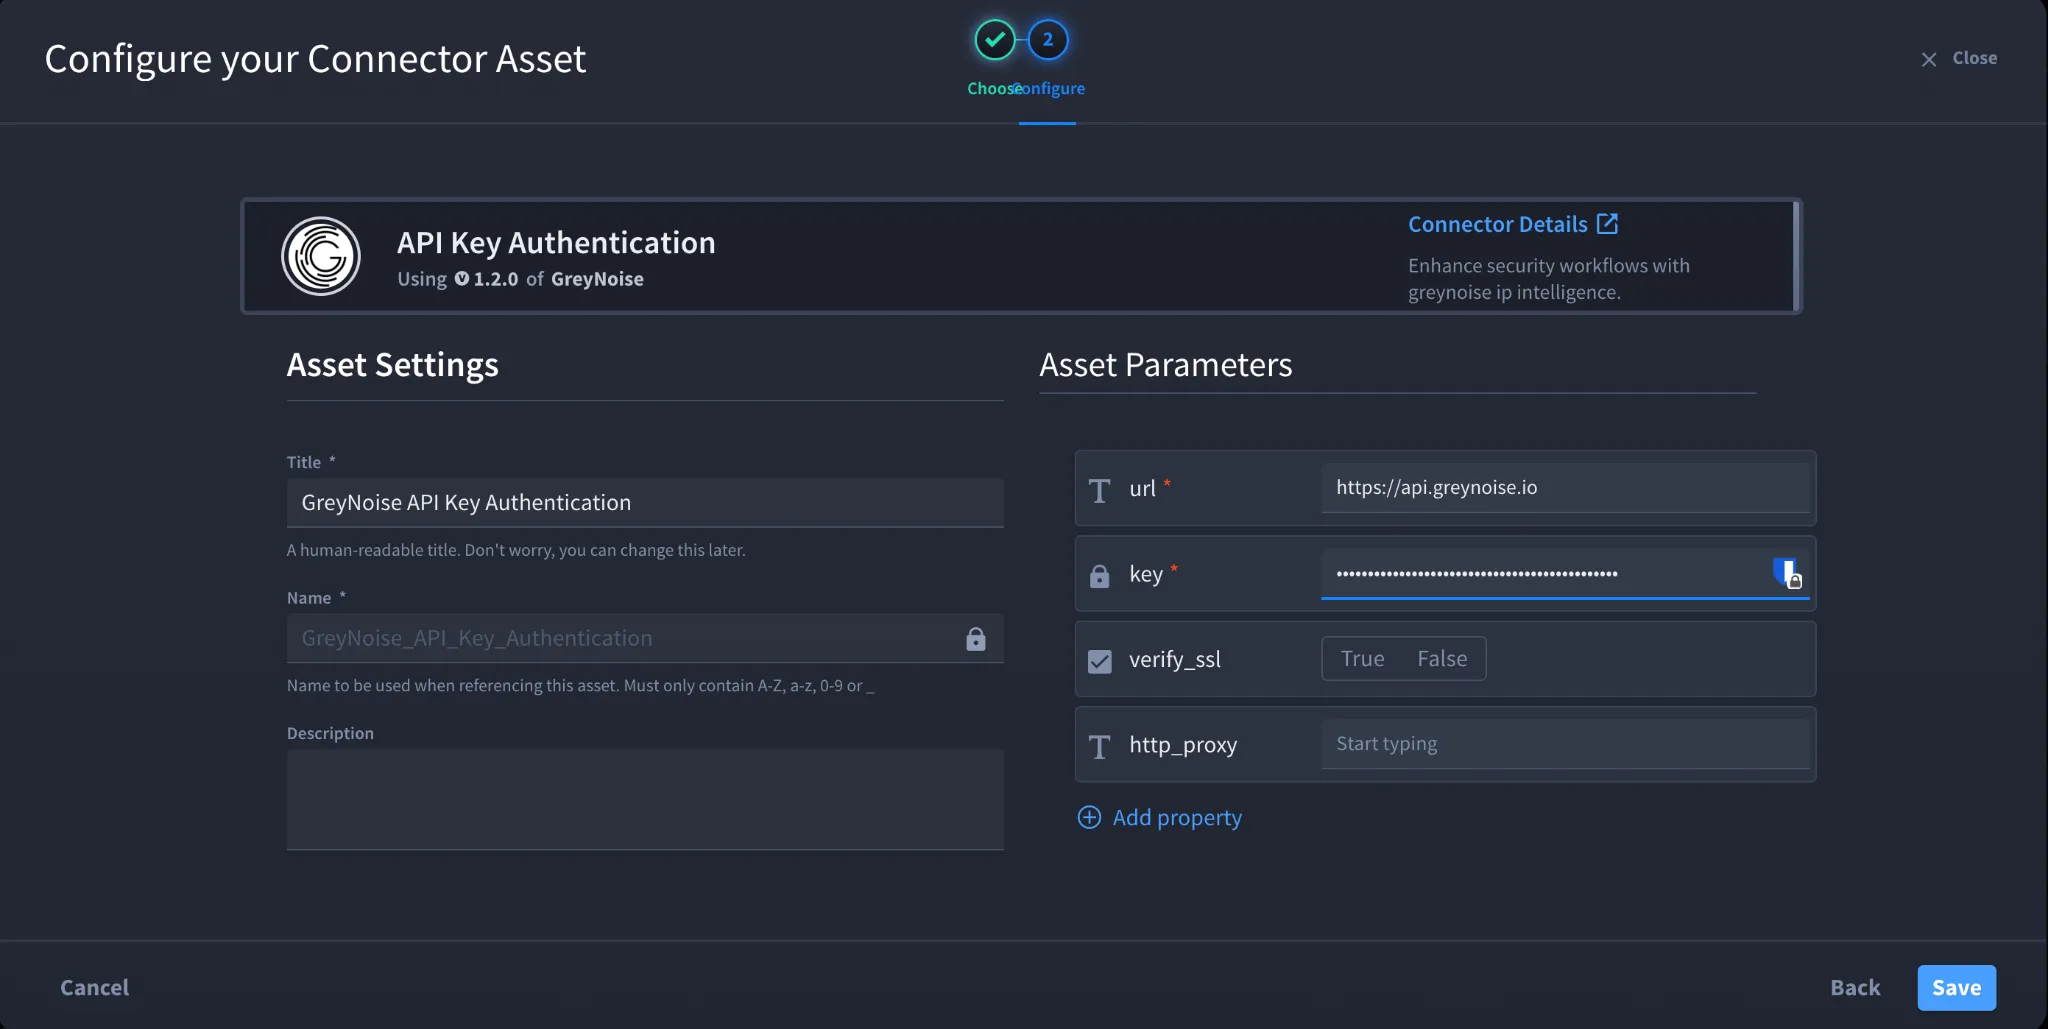Image resolution: width=2048 pixels, height=1029 pixels.
Task: Click the checkbox icon beside verify_ssl
Action: pyautogui.click(x=1099, y=661)
